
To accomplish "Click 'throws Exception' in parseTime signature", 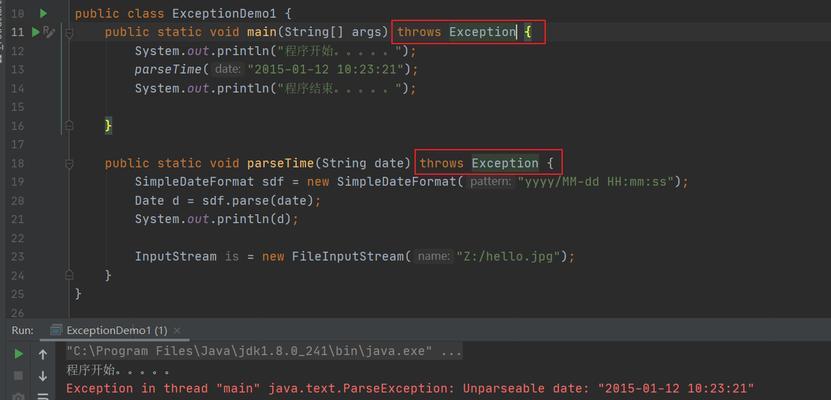I will 479,163.
